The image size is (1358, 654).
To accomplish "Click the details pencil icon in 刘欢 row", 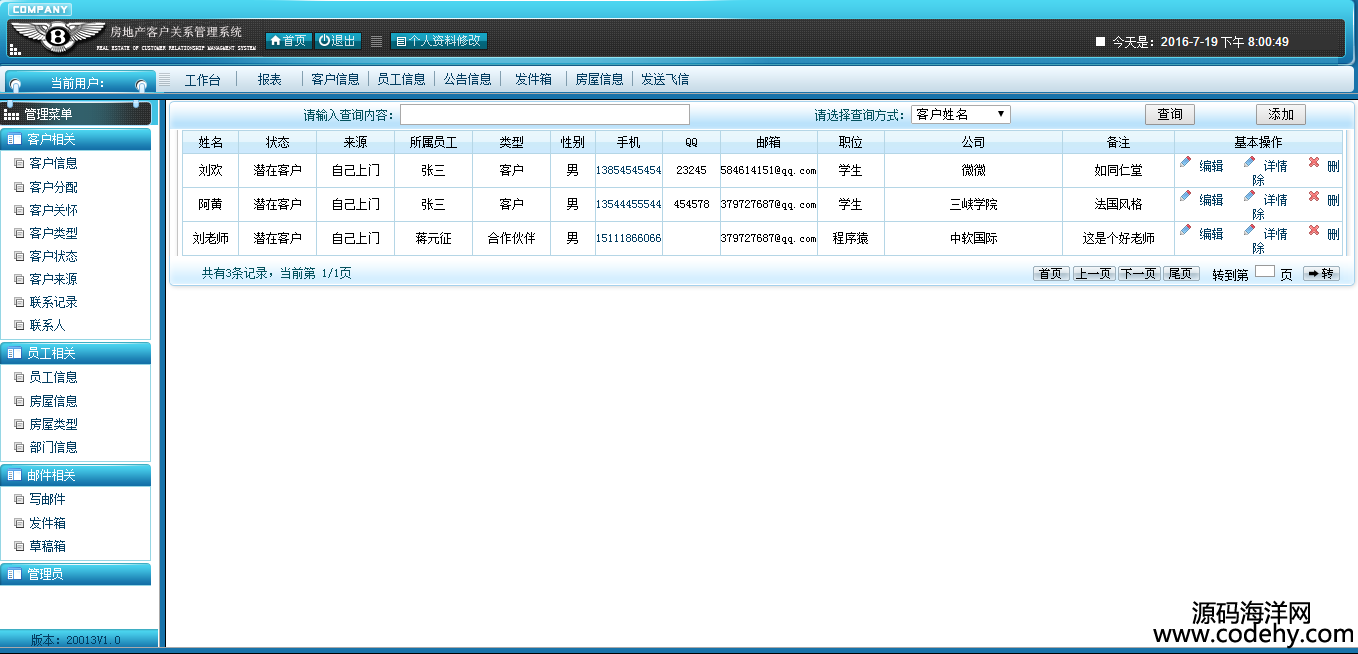I will click(1249, 162).
